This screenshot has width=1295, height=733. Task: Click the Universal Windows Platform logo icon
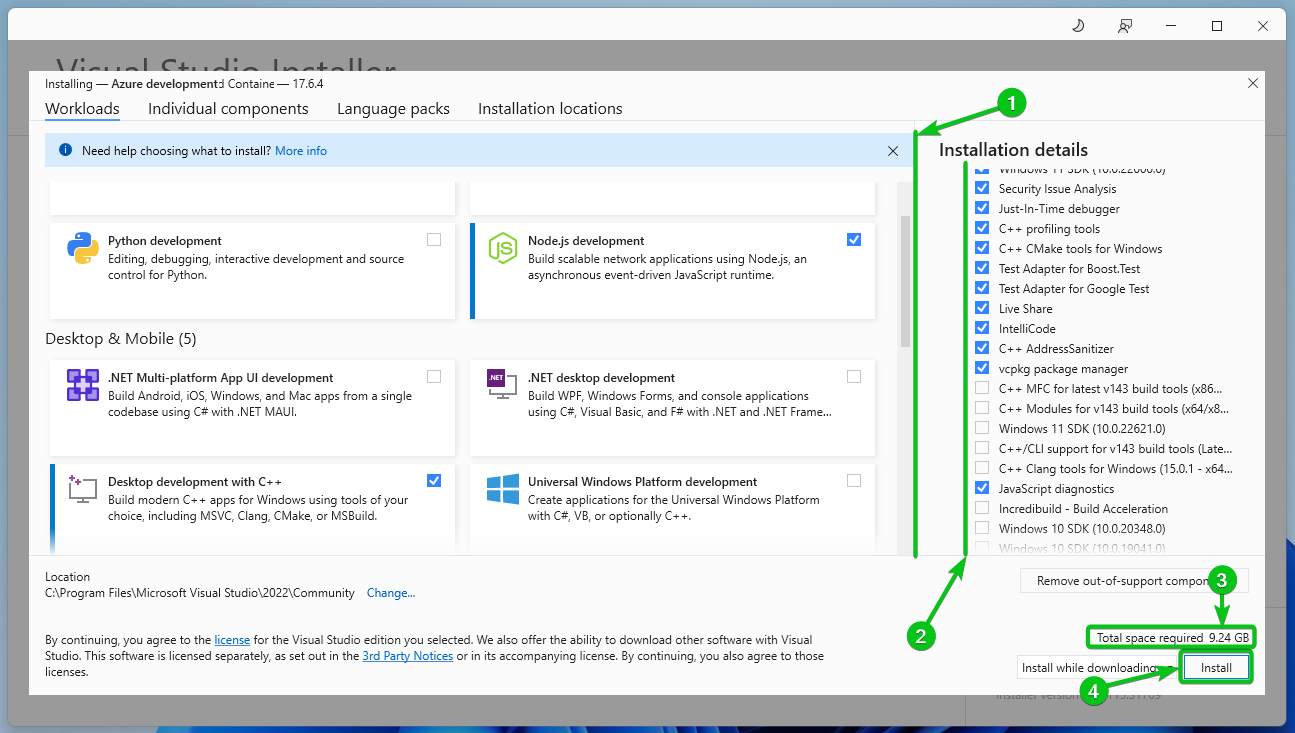coord(502,488)
